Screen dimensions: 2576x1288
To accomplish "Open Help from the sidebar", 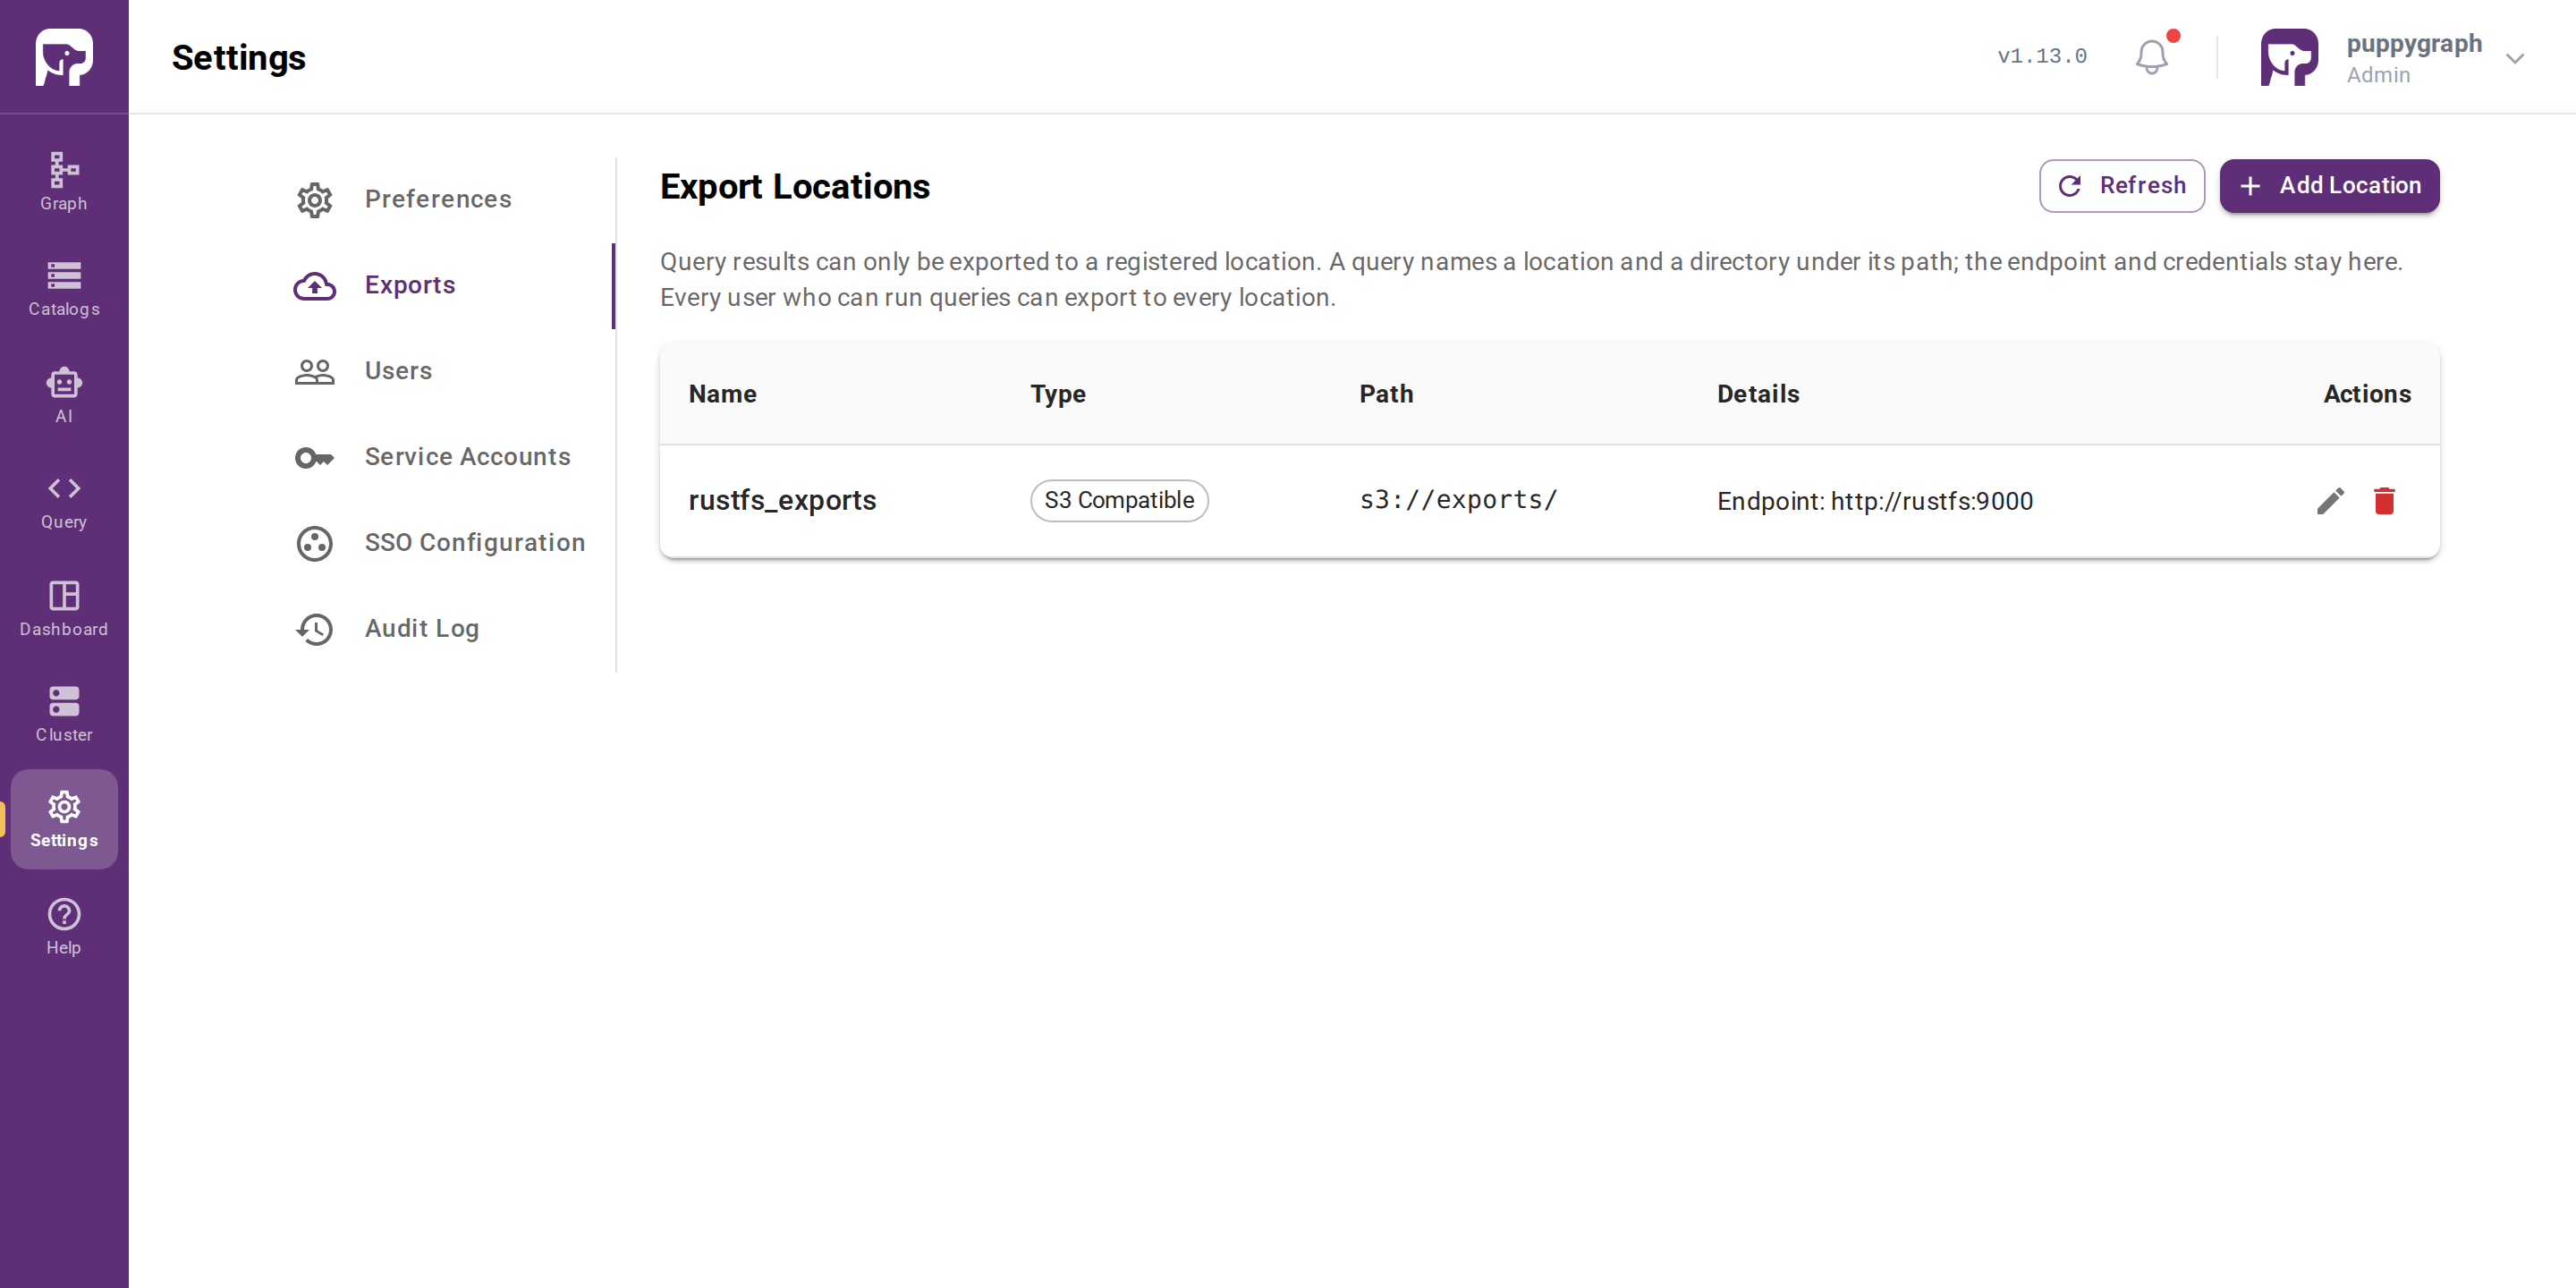I will pos(64,927).
